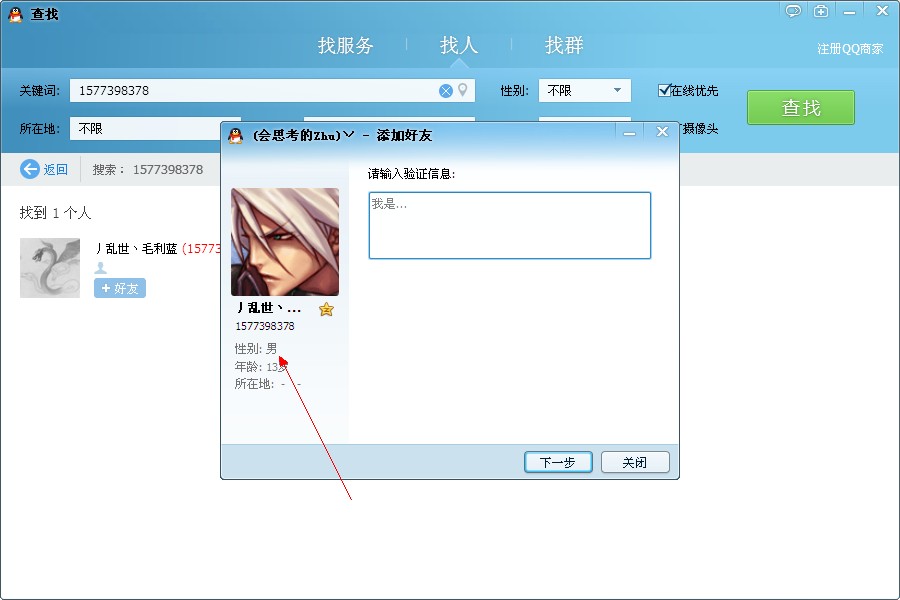
Task: Click the QQ penguin icon in dialog title
Action: (x=236, y=135)
